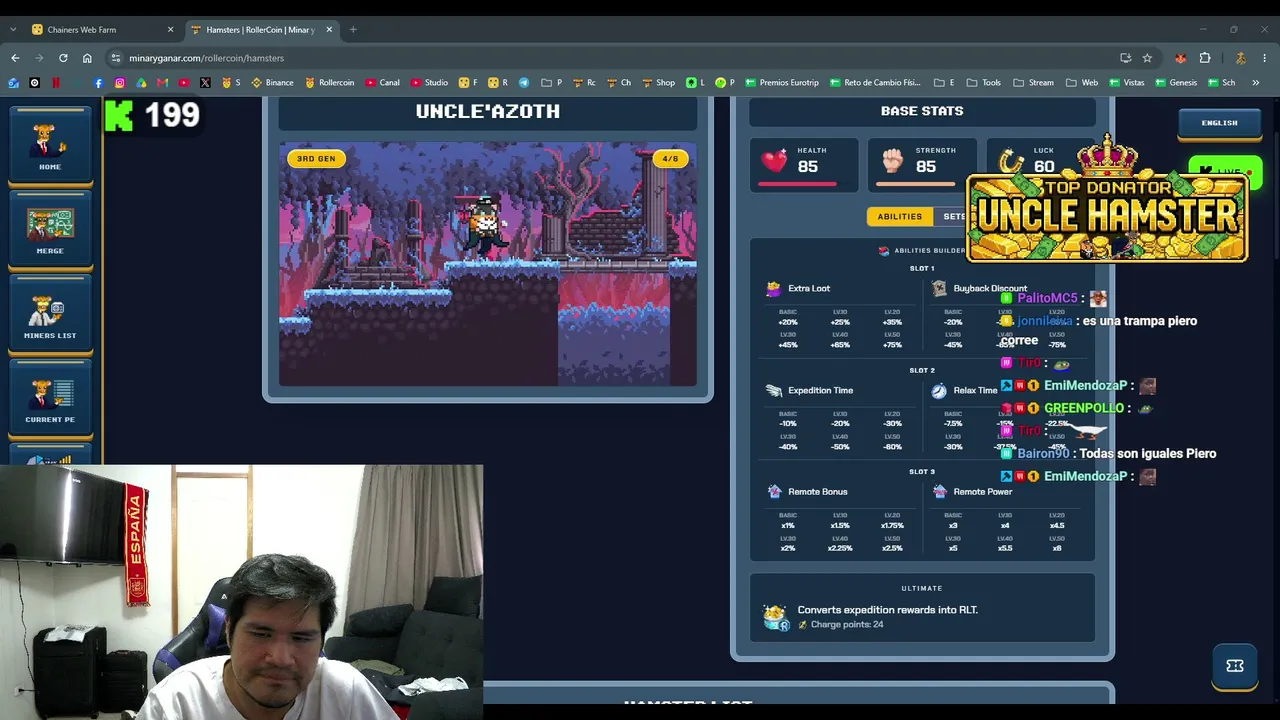Viewport: 1280px width, 720px height.
Task: Expand the Ch bookmark folder
Action: 619,83
